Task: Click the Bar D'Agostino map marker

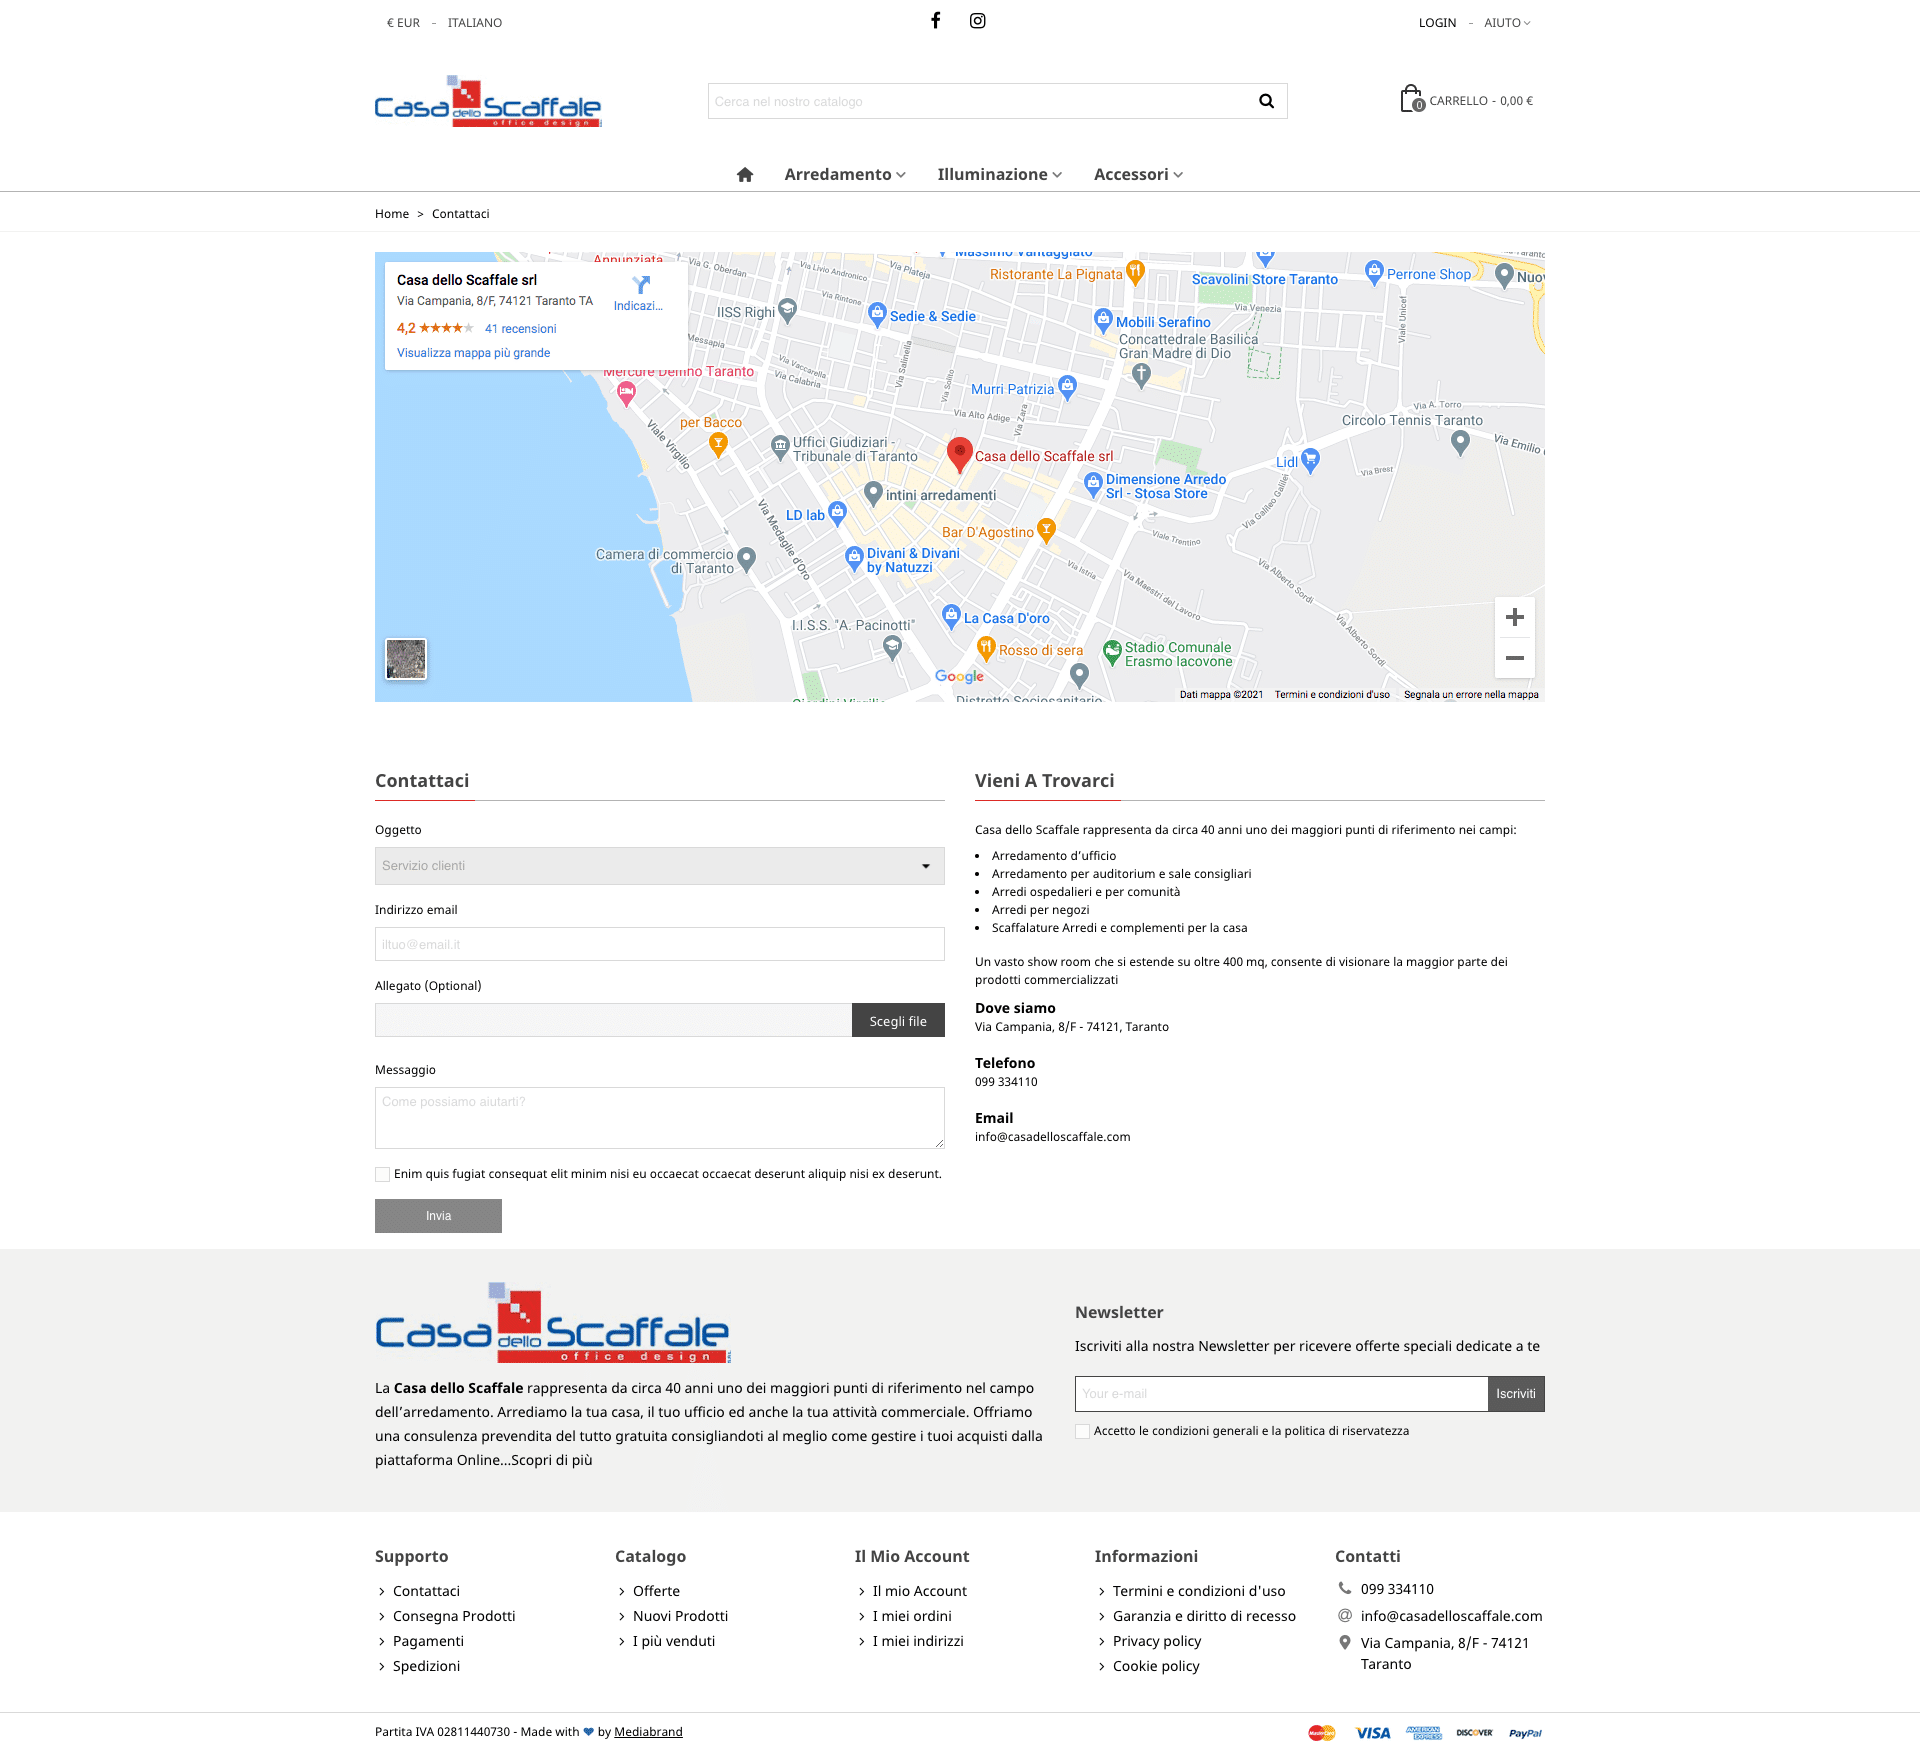Action: (x=1046, y=529)
